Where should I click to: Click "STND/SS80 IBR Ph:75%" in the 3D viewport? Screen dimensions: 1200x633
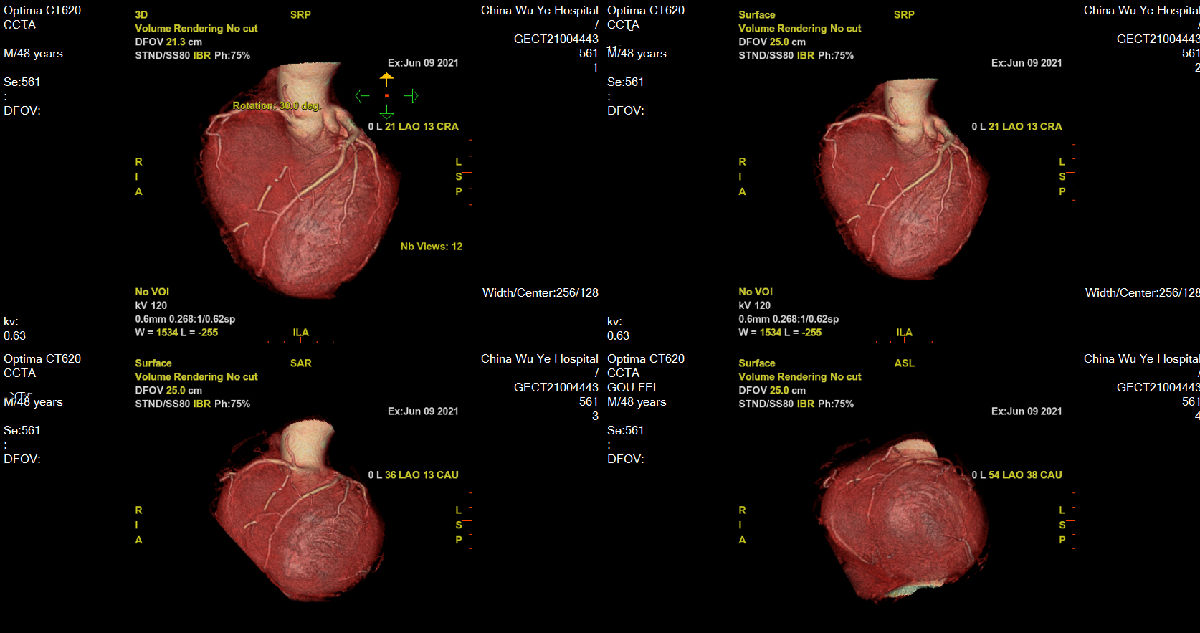[192, 56]
